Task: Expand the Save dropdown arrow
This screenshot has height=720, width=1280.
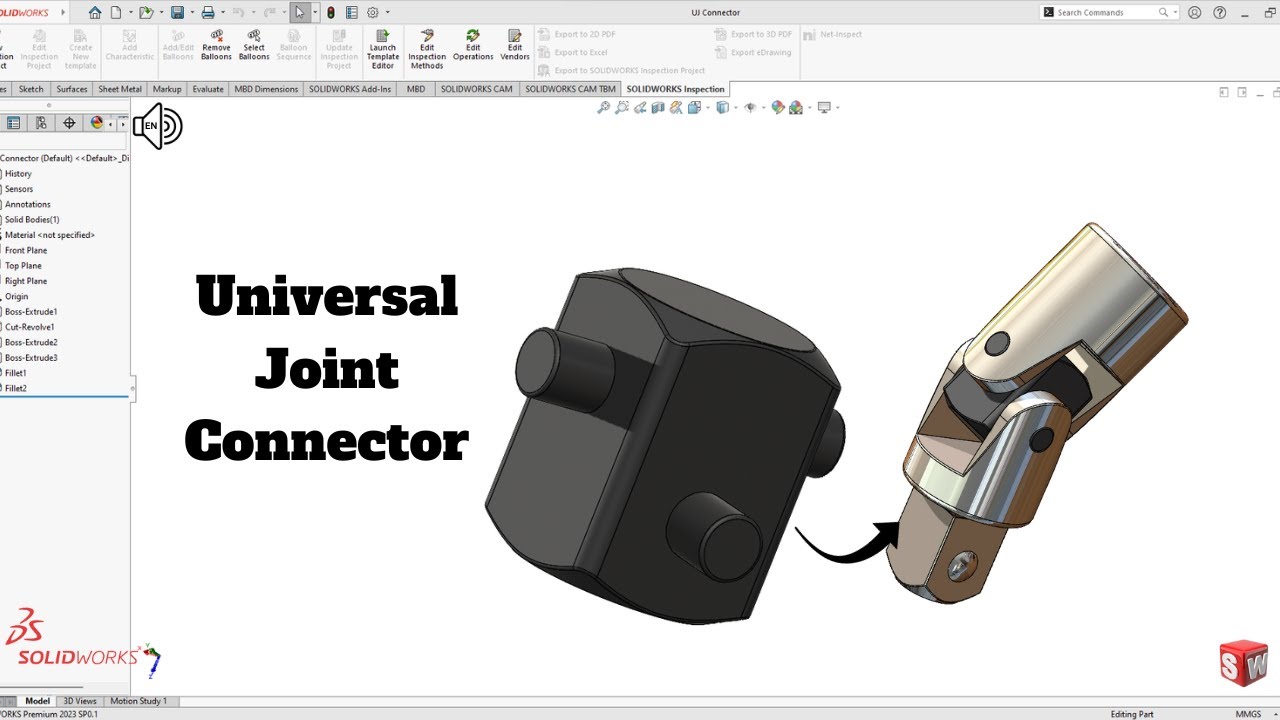Action: coord(191,13)
